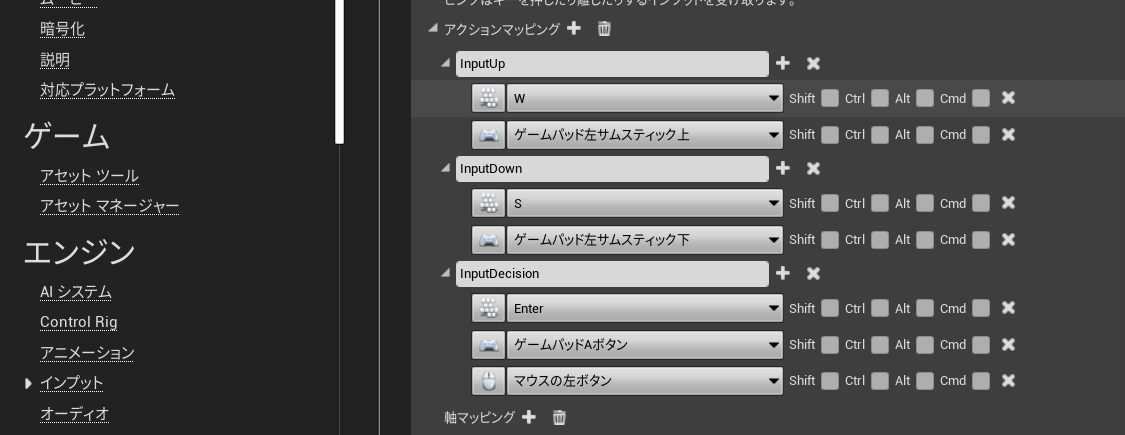Edit the InputDown action name field
Viewport: 1125px width, 435px height.
[612, 168]
